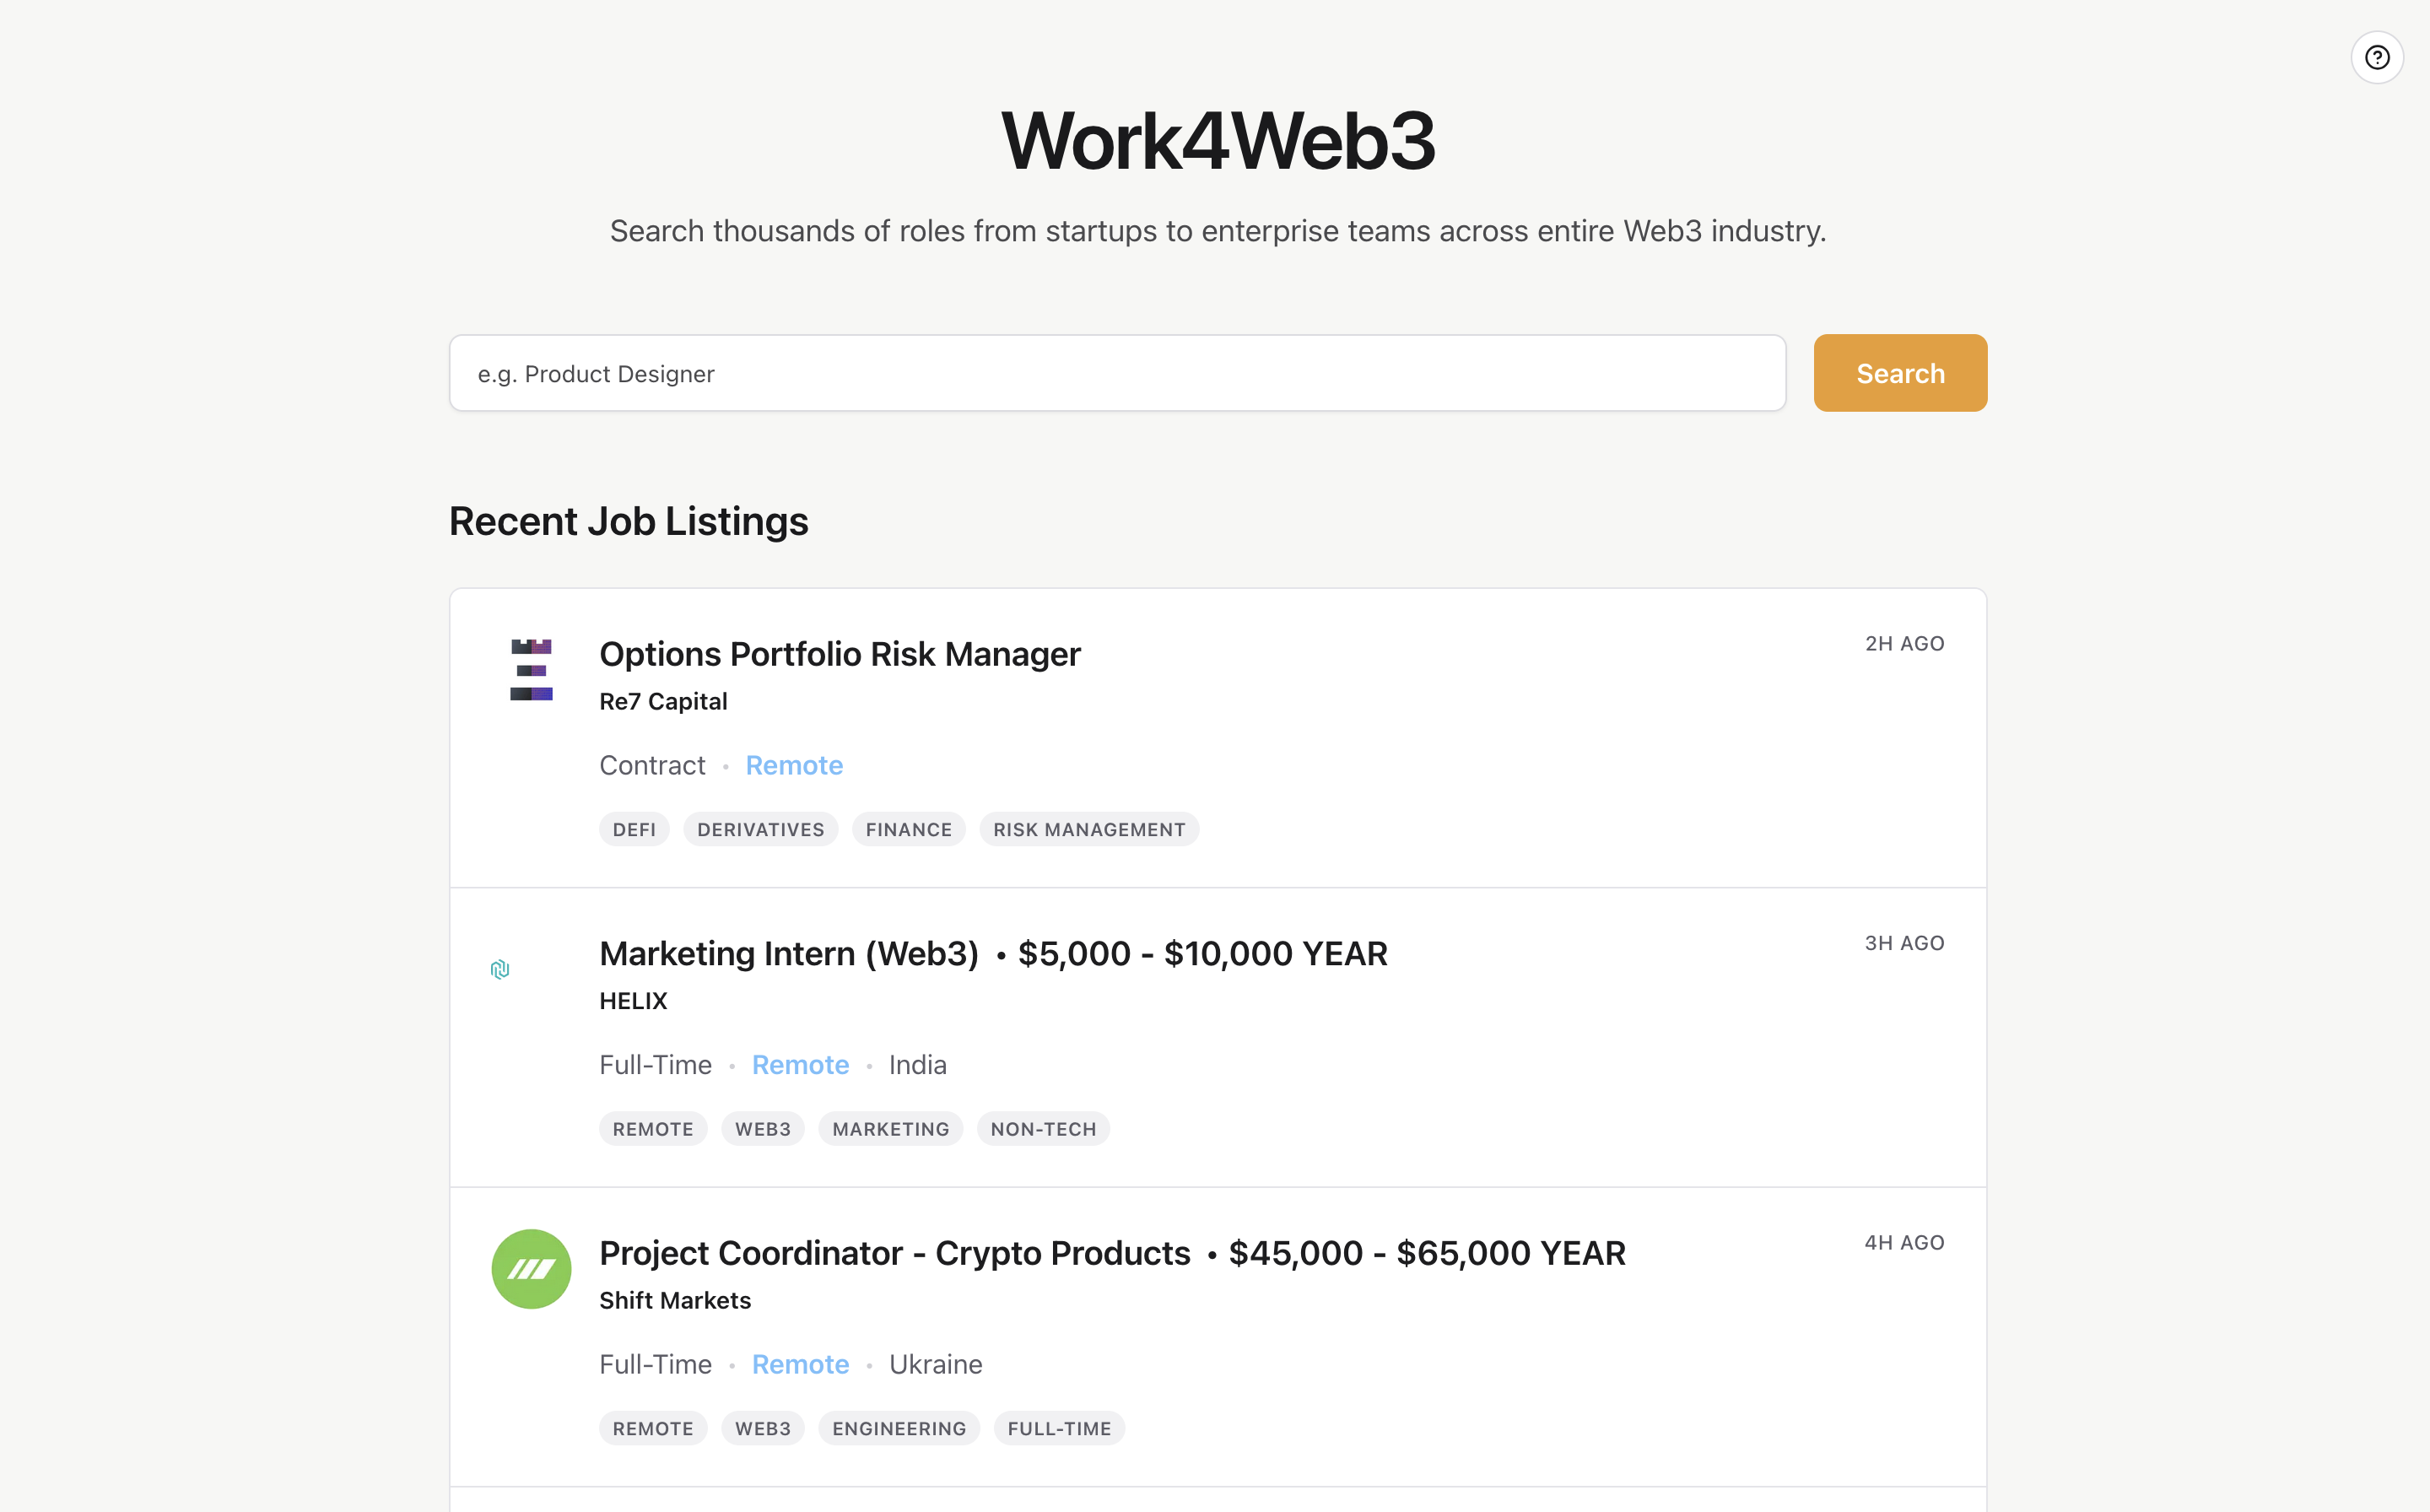Open Marketing Intern (Web3) job listing
2430x1512 pixels.
pyautogui.click(x=788, y=953)
